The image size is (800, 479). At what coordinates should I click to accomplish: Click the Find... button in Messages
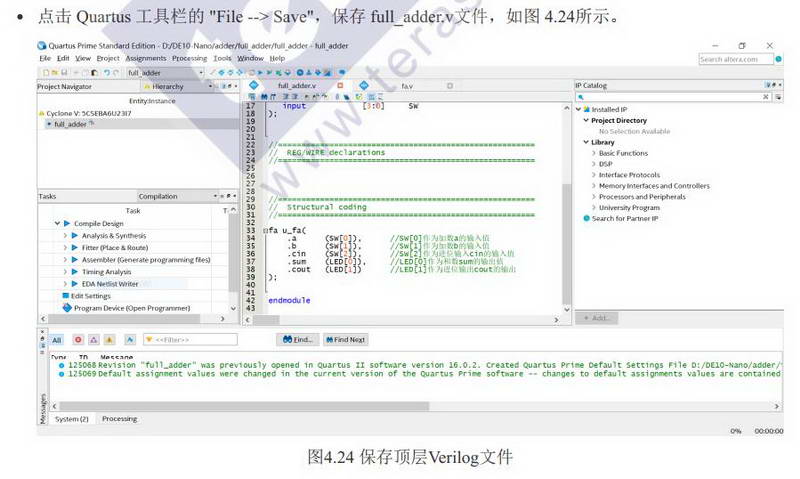click(x=297, y=340)
